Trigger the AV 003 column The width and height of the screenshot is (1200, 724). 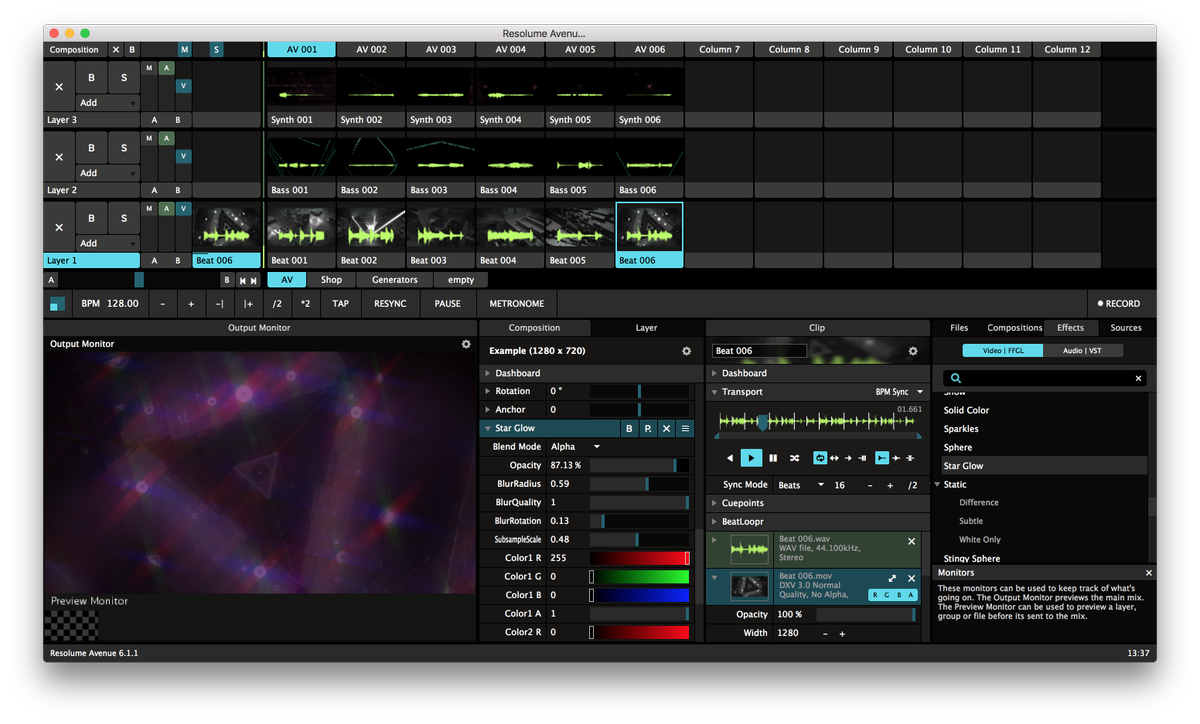coord(441,50)
